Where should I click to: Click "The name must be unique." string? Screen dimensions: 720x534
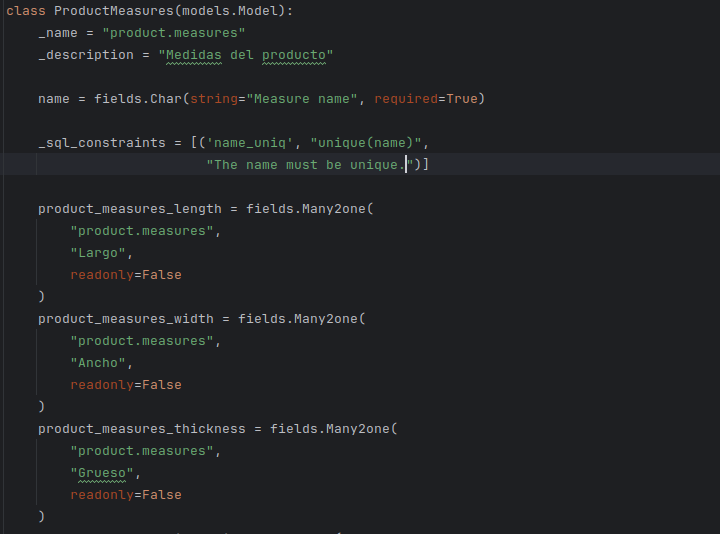tap(313, 165)
